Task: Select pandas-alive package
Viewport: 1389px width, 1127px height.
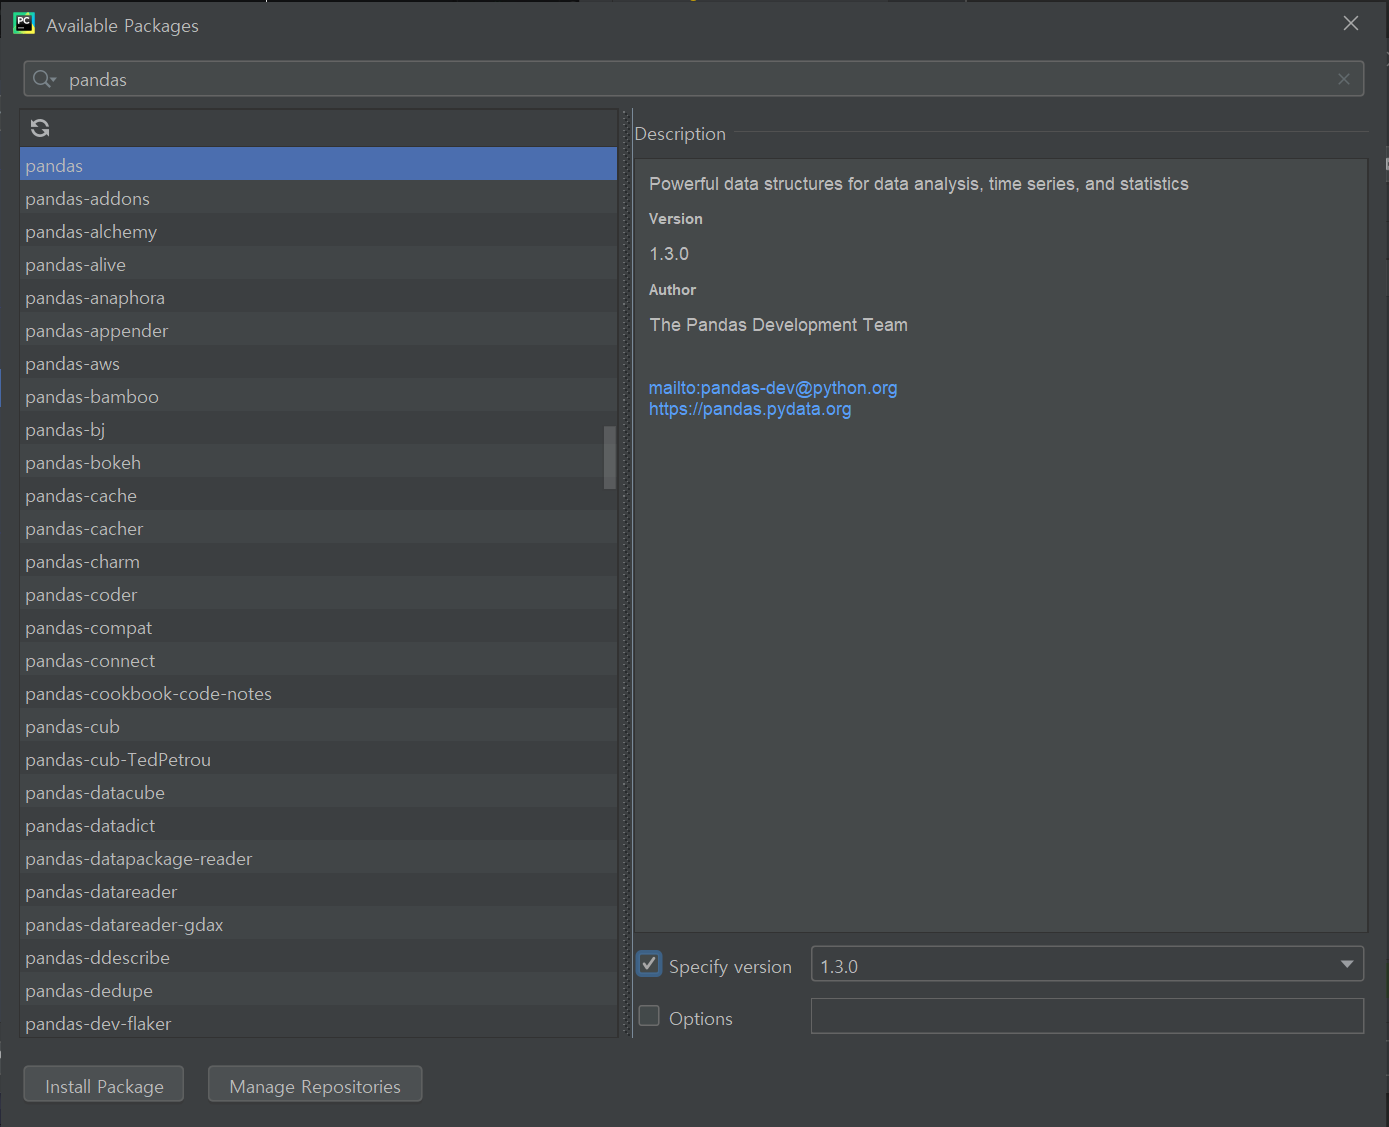Action: pos(318,264)
